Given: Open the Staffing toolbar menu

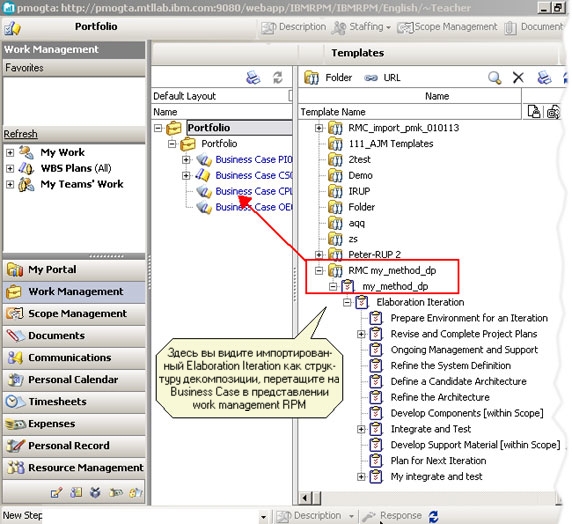Looking at the screenshot, I should [361, 27].
